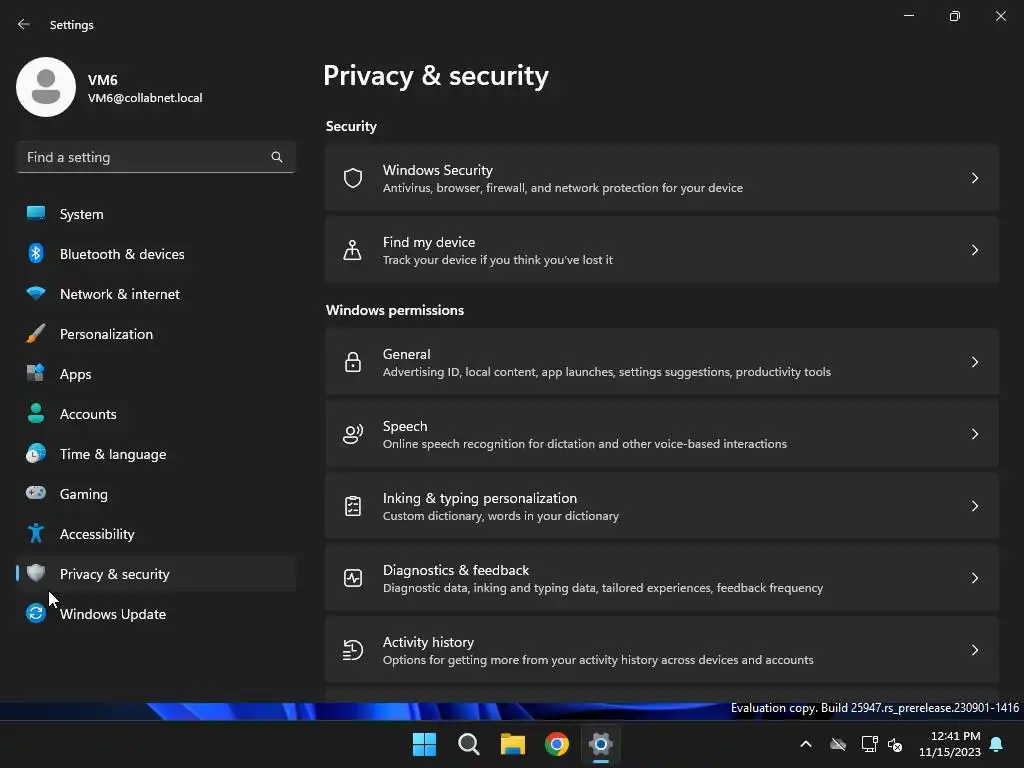Click the Gaming controller icon in sidebar
This screenshot has height=768, width=1024.
tap(36, 493)
